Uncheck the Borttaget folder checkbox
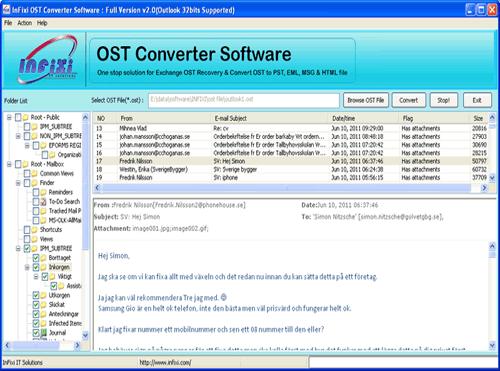Image resolution: width=500 pixels, height=371 pixels. [36, 258]
